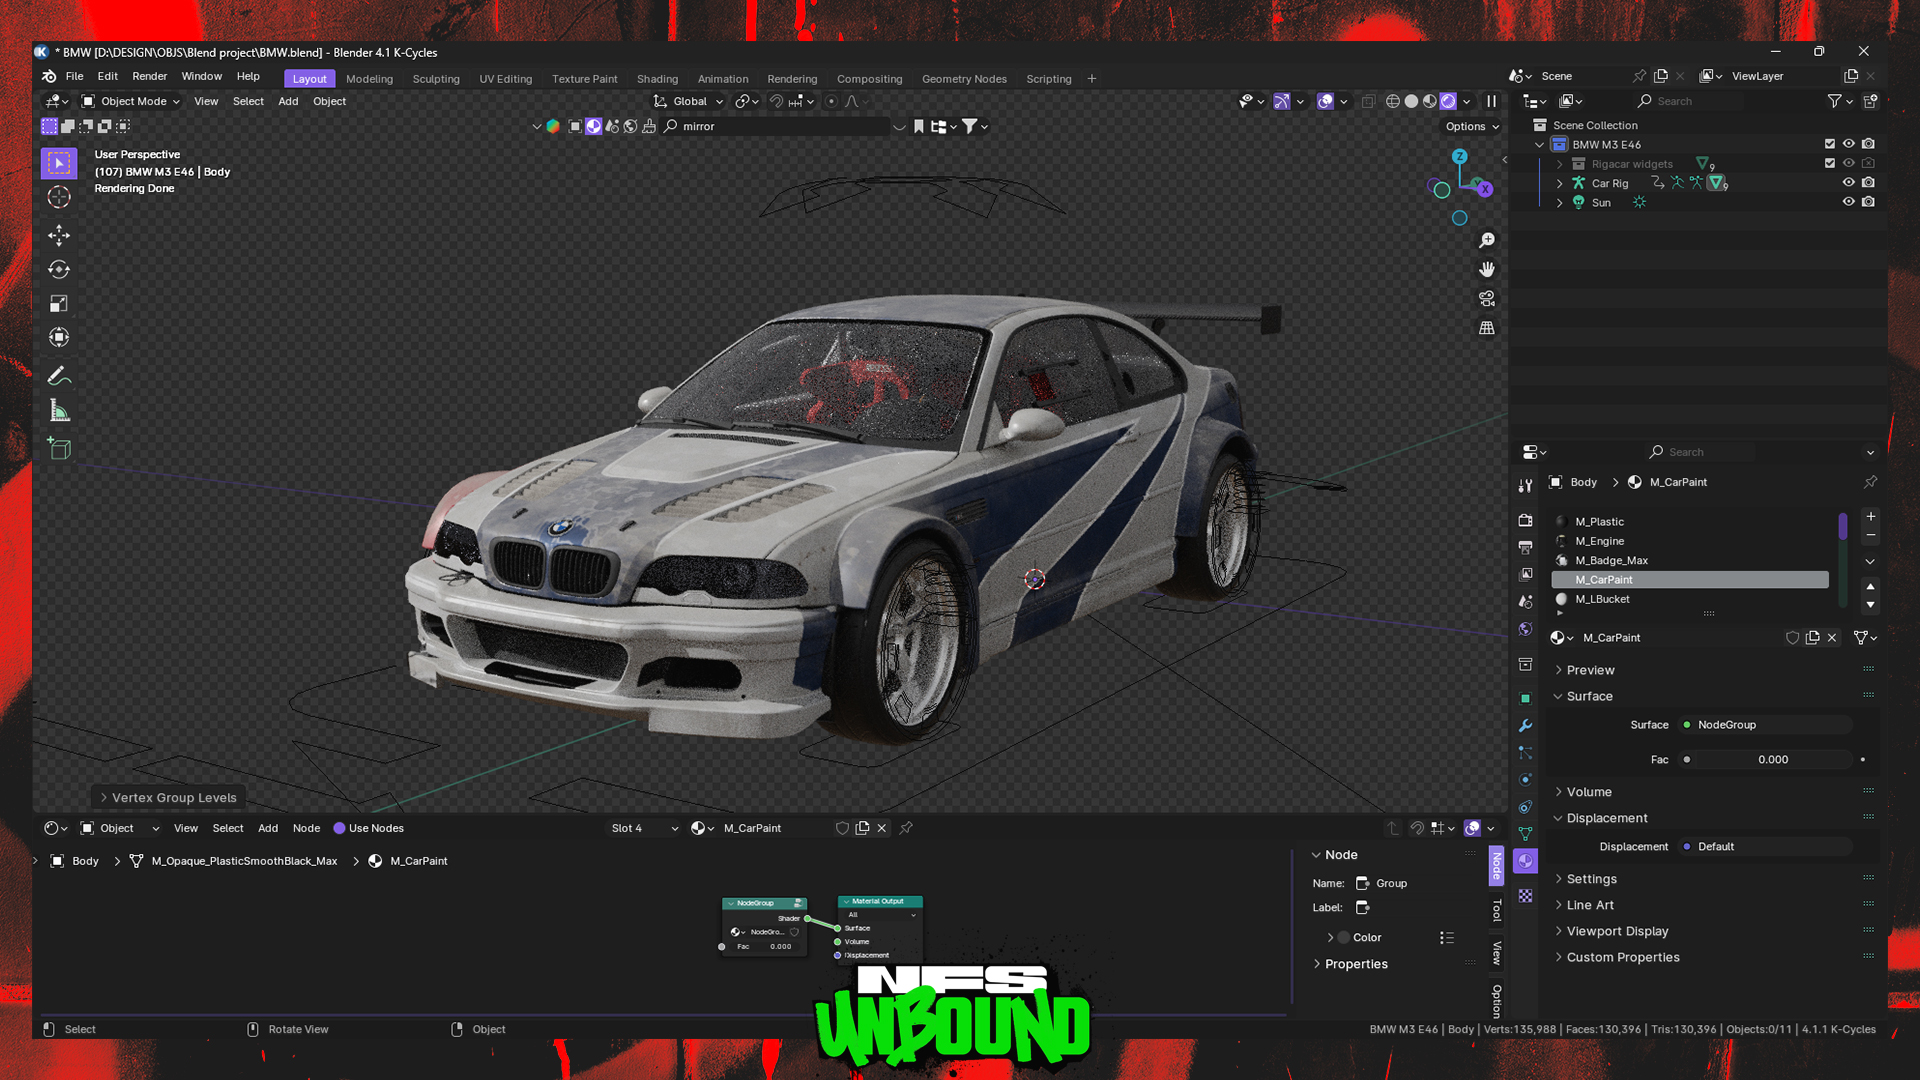The height and width of the screenshot is (1080, 1920).
Task: Toggle Rigacar widgets collection checkbox
Action: (x=1830, y=163)
